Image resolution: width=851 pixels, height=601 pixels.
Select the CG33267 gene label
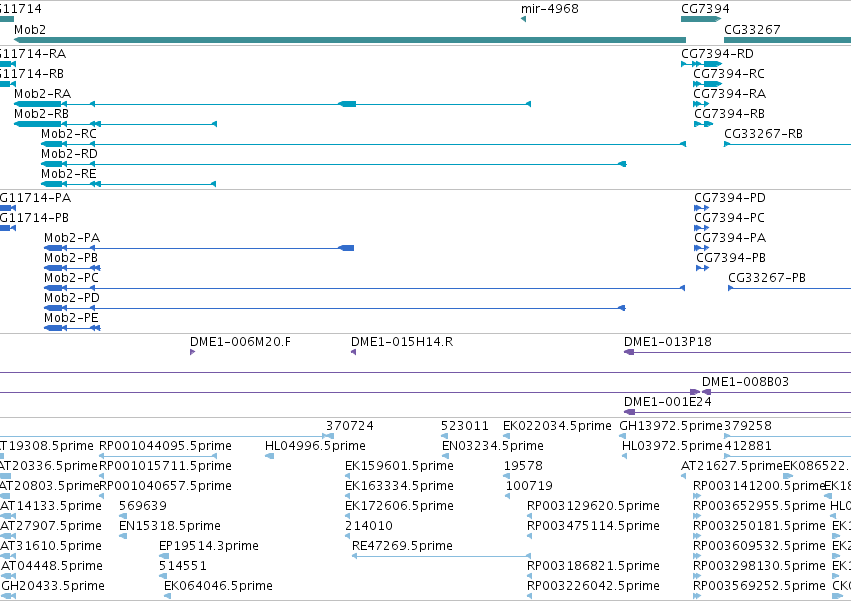point(752,29)
